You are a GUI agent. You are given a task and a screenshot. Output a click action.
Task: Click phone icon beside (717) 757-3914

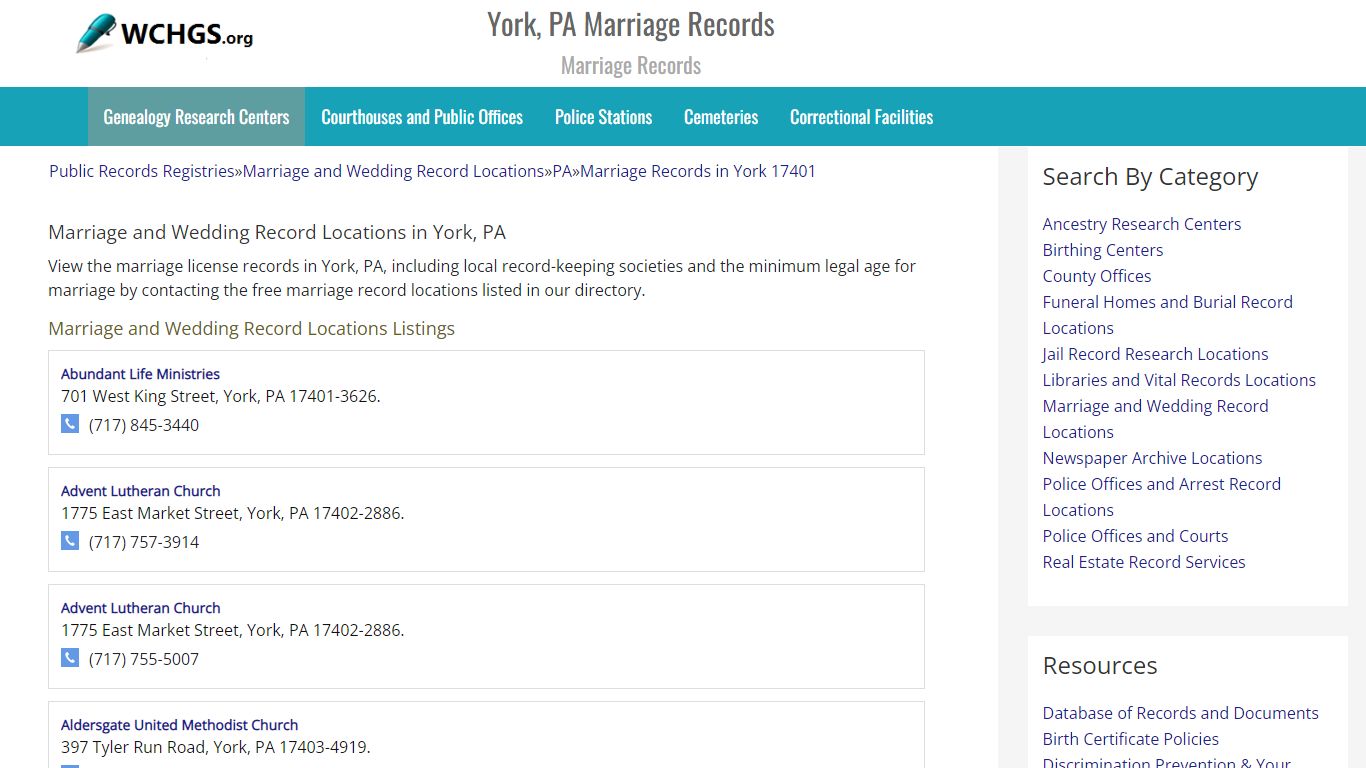click(70, 541)
